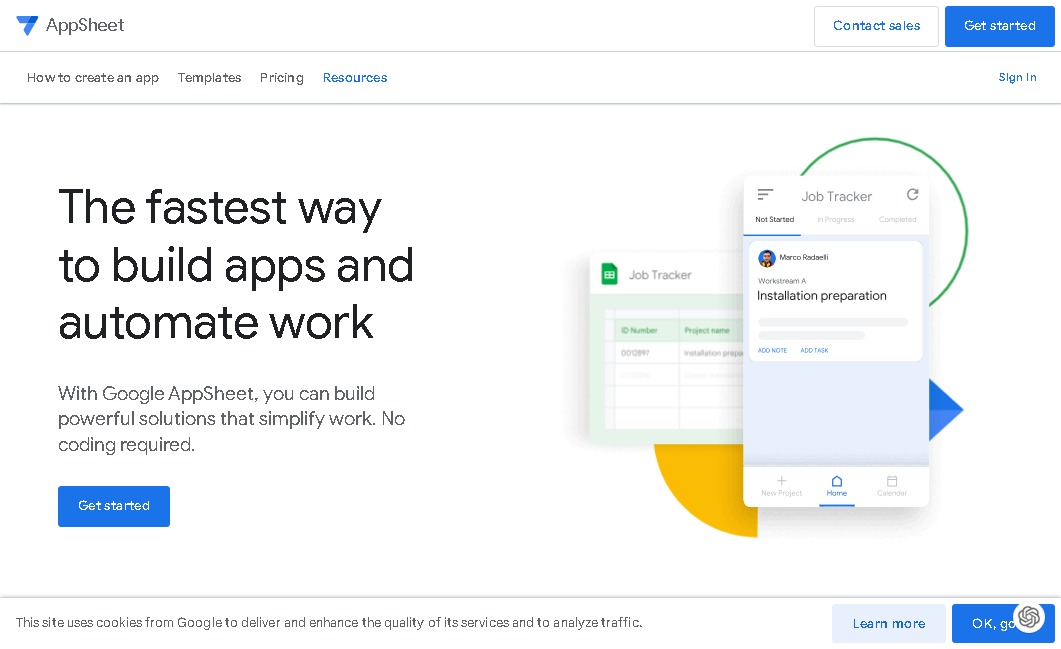Click Learn more in cookie banner
Image resolution: width=1061 pixels, height=649 pixels.
coord(888,623)
